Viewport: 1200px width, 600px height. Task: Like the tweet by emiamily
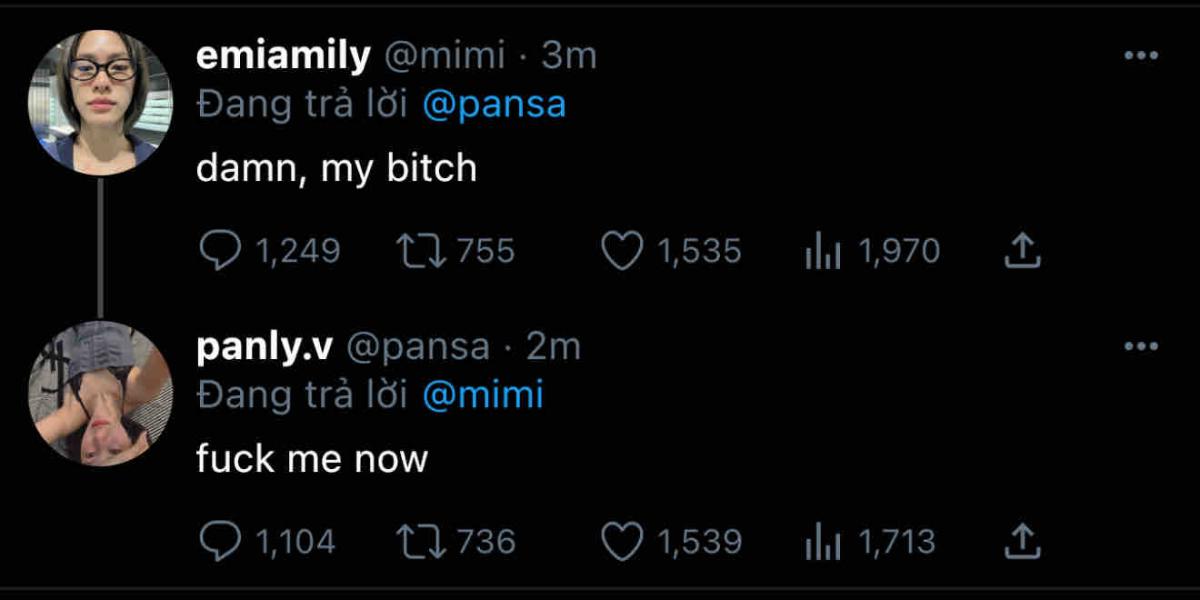click(x=622, y=251)
